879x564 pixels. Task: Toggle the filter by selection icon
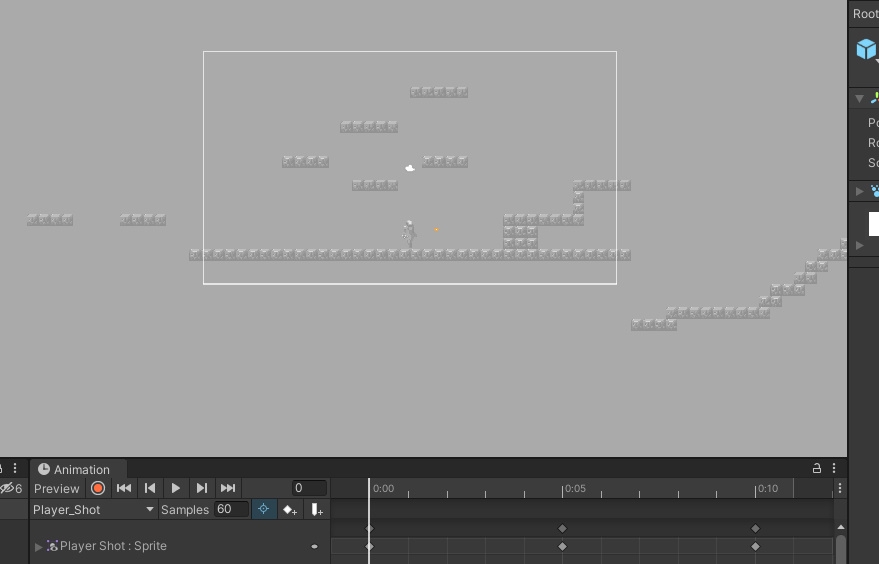tap(263, 509)
